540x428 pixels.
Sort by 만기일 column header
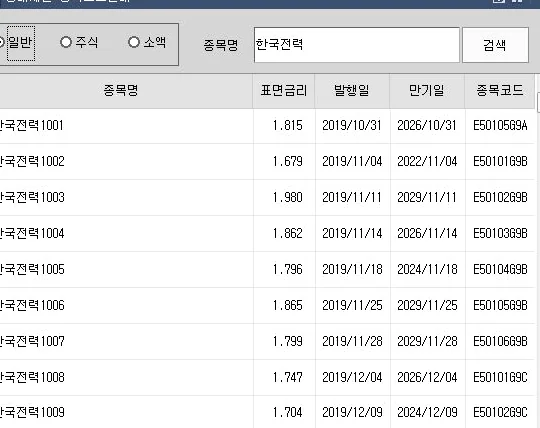pos(427,91)
